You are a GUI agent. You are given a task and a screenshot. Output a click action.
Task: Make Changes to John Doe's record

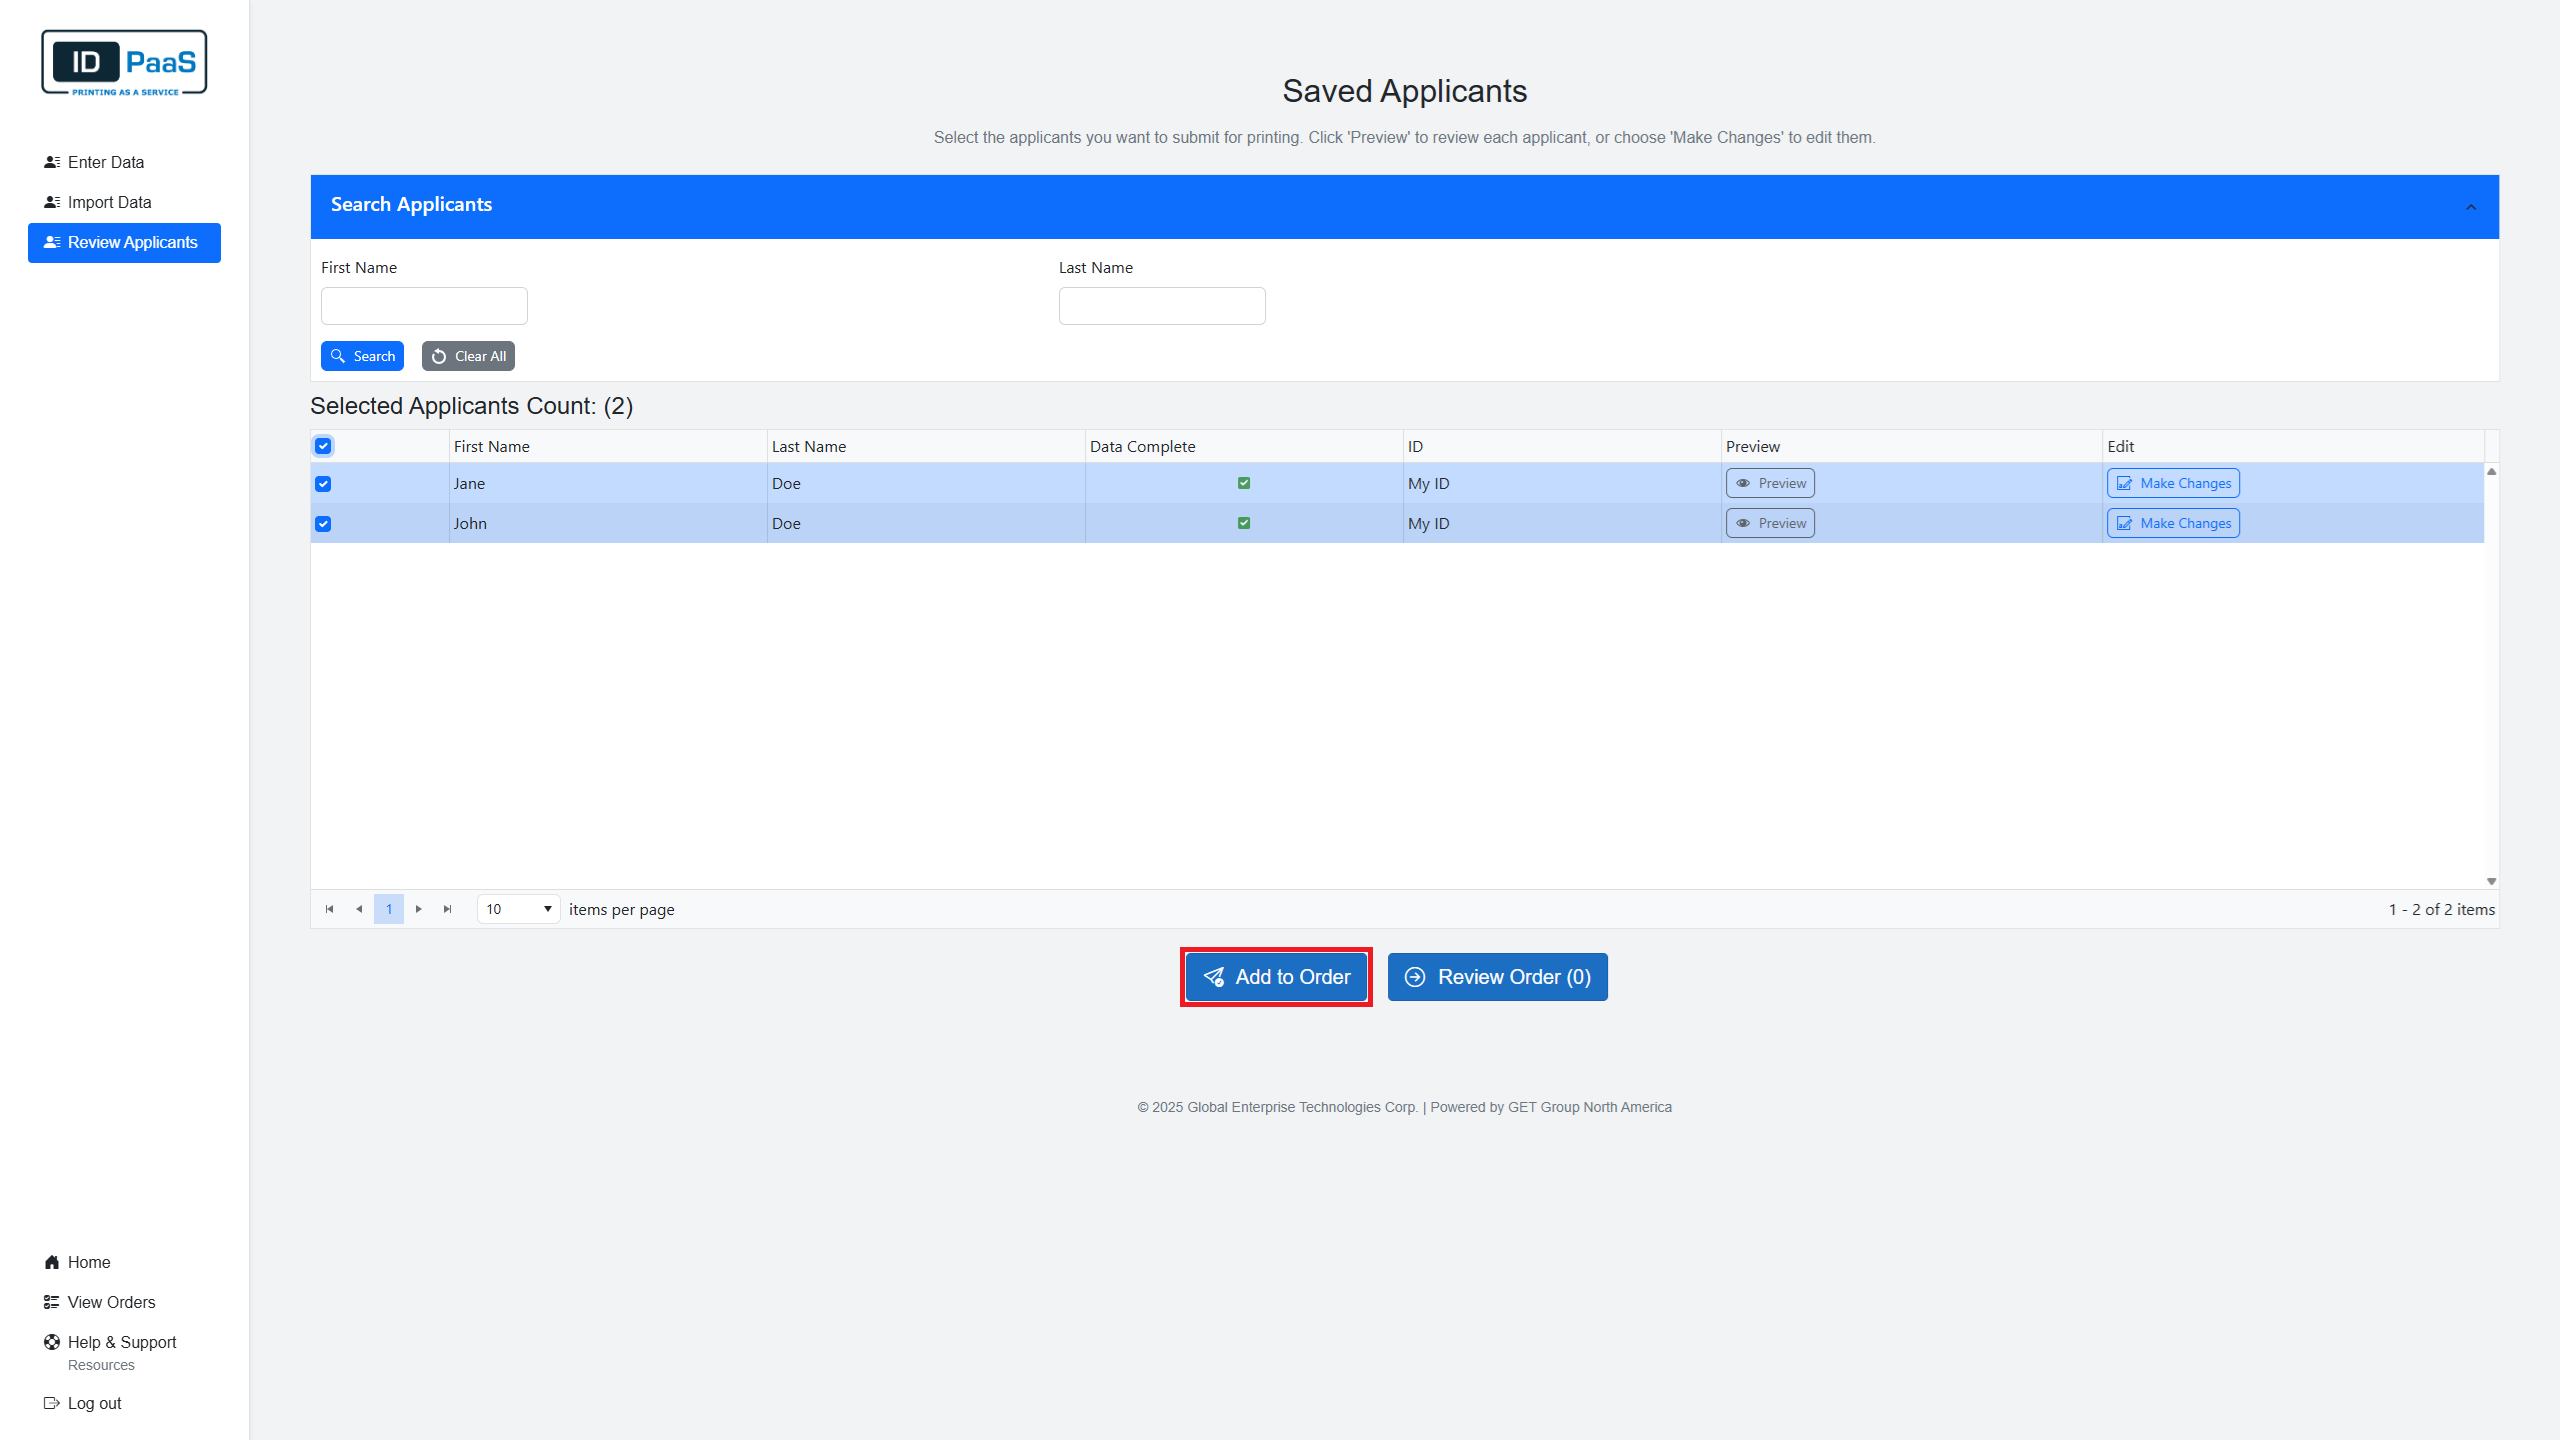2173,523
